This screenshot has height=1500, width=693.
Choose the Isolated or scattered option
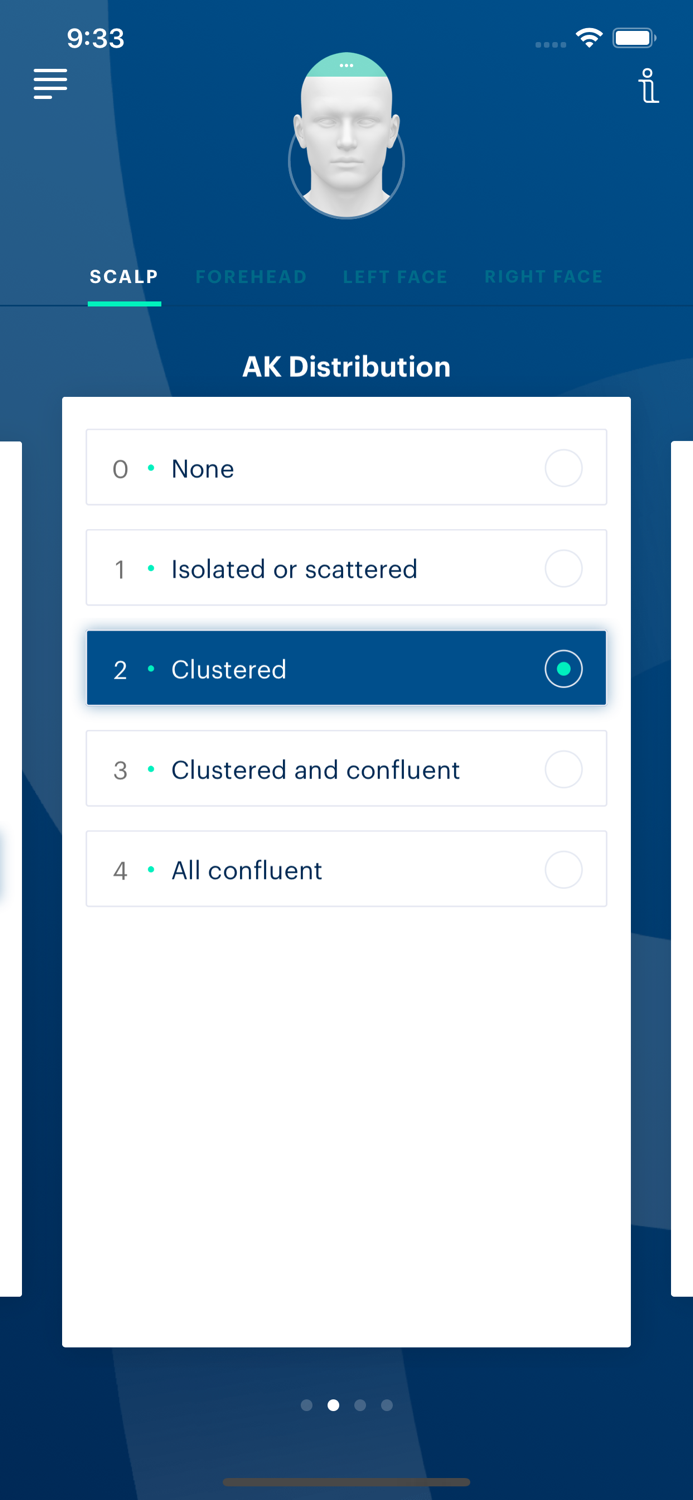click(563, 568)
